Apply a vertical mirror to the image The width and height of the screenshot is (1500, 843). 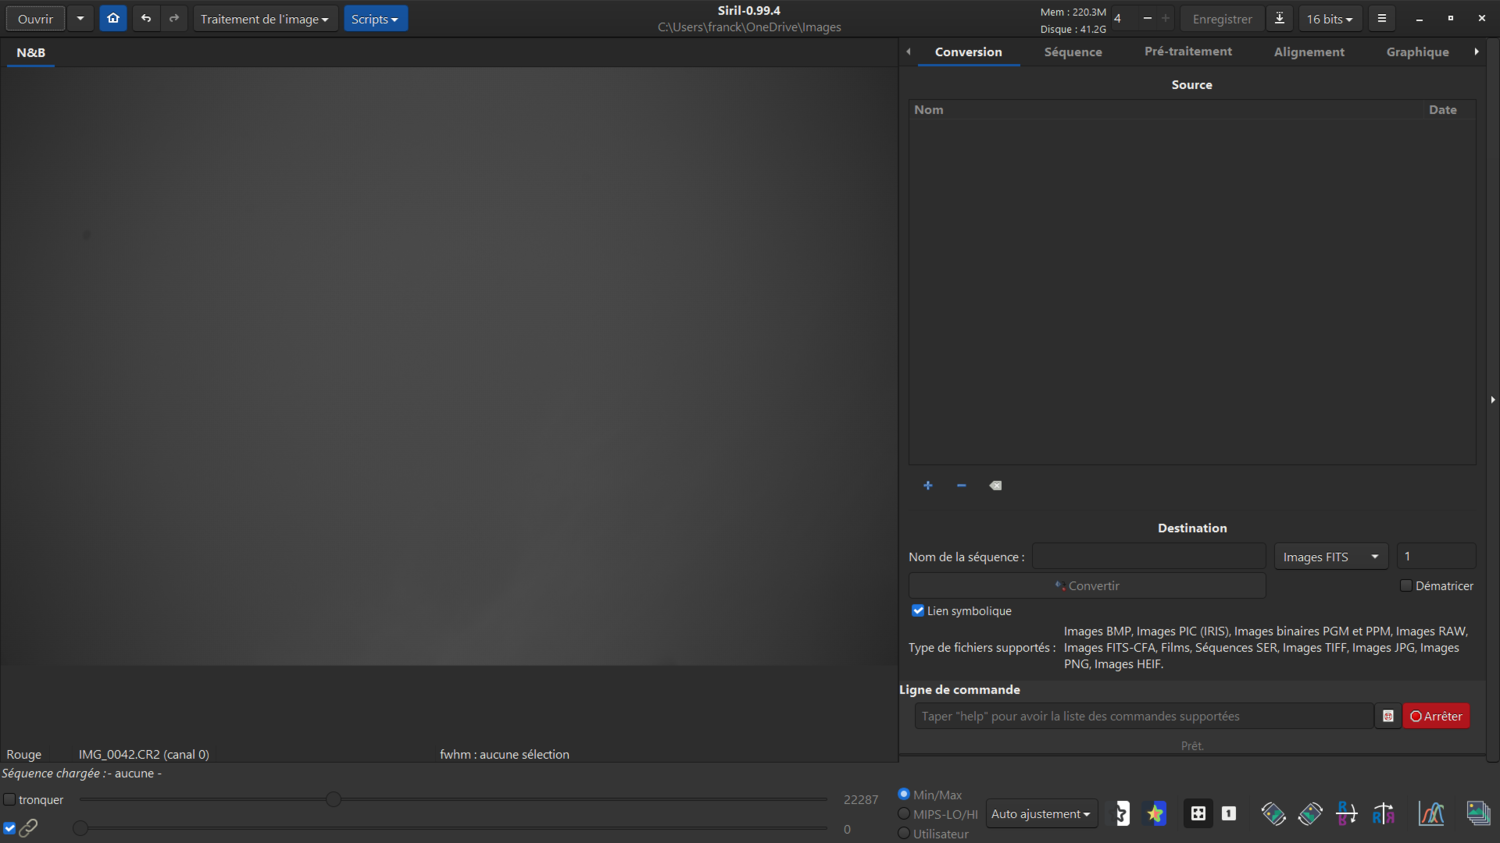pos(1346,813)
